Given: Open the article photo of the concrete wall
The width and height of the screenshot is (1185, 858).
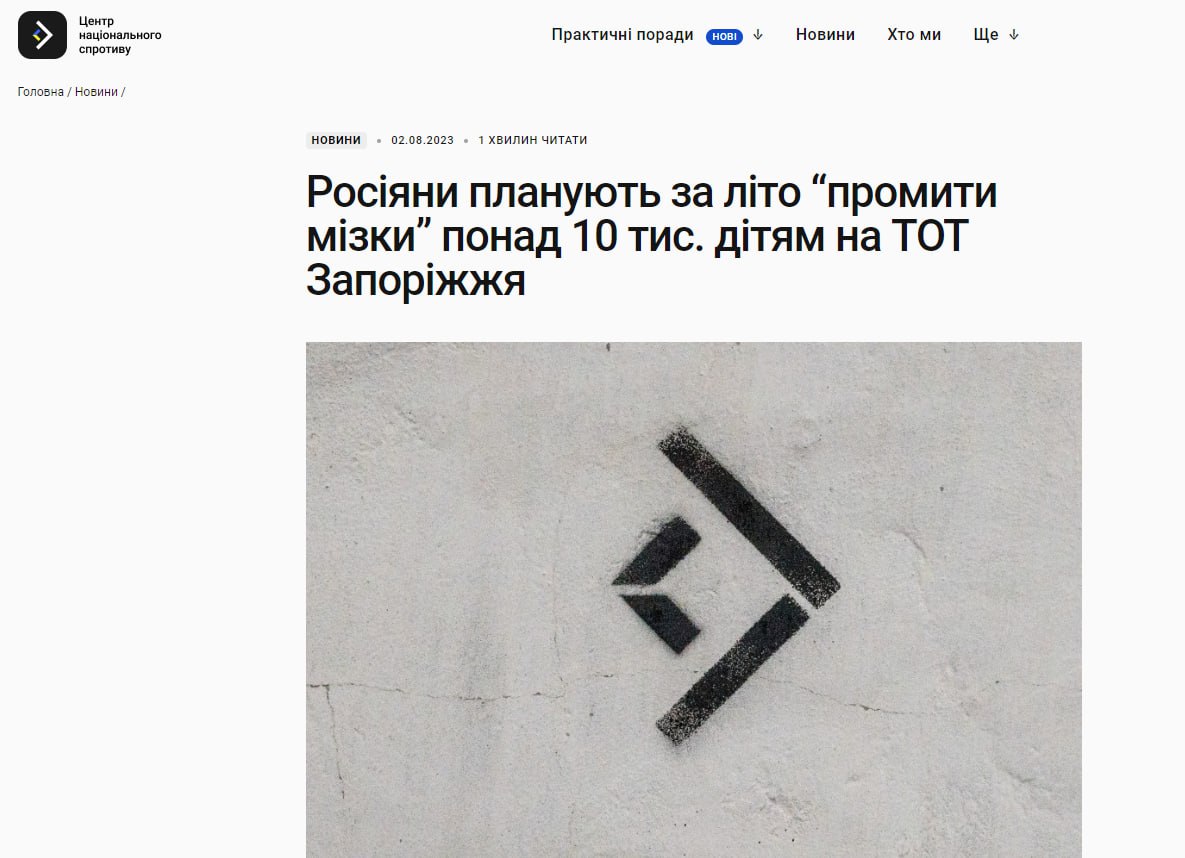Looking at the screenshot, I should [x=694, y=600].
